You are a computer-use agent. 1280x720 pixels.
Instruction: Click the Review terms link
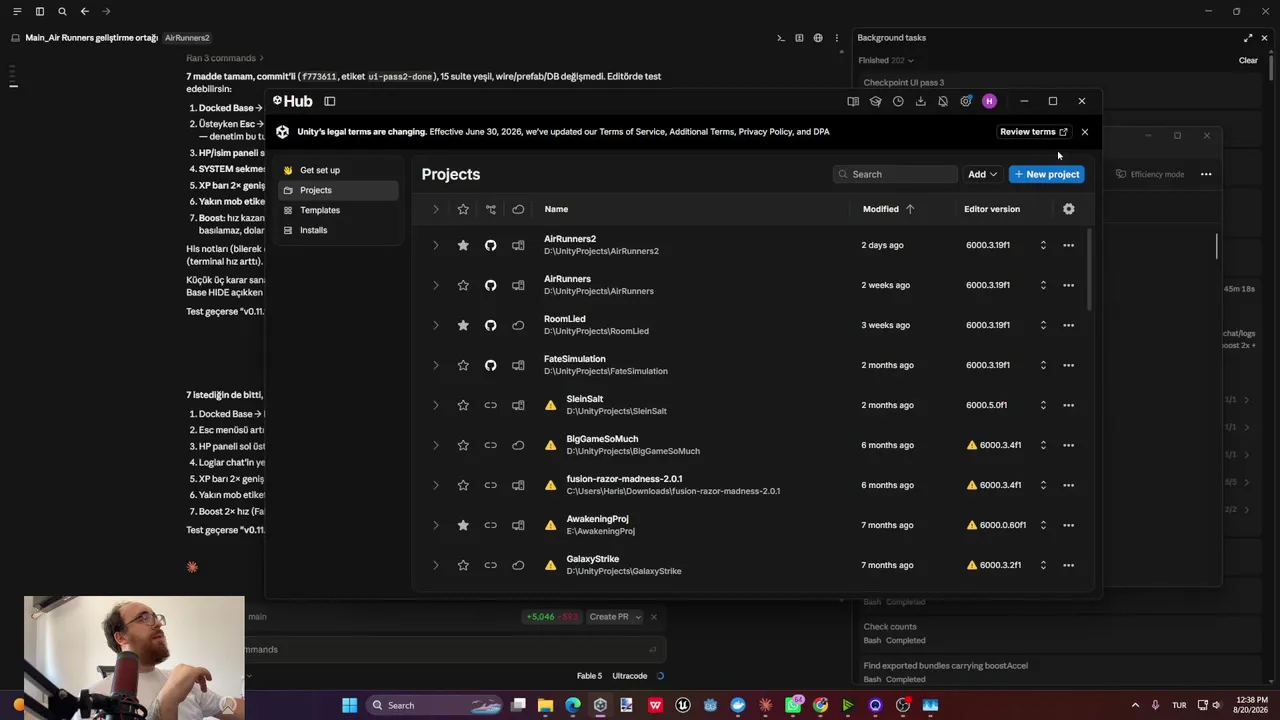1034,132
